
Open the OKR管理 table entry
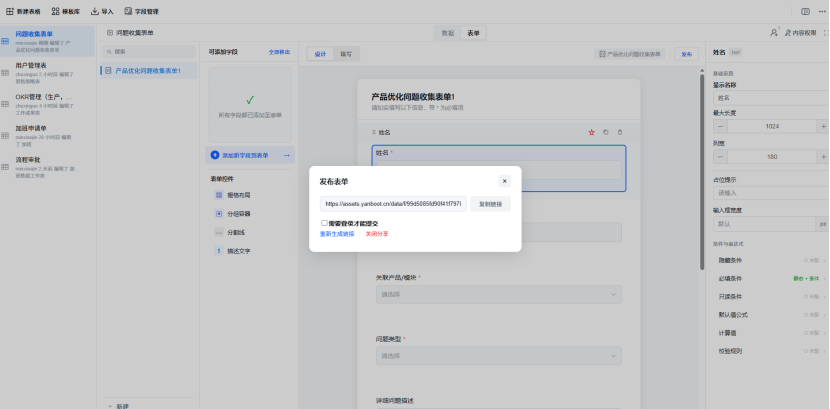tap(48, 104)
